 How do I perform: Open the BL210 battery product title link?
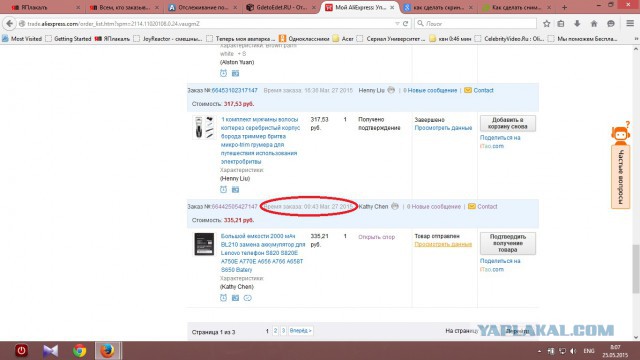pos(263,253)
